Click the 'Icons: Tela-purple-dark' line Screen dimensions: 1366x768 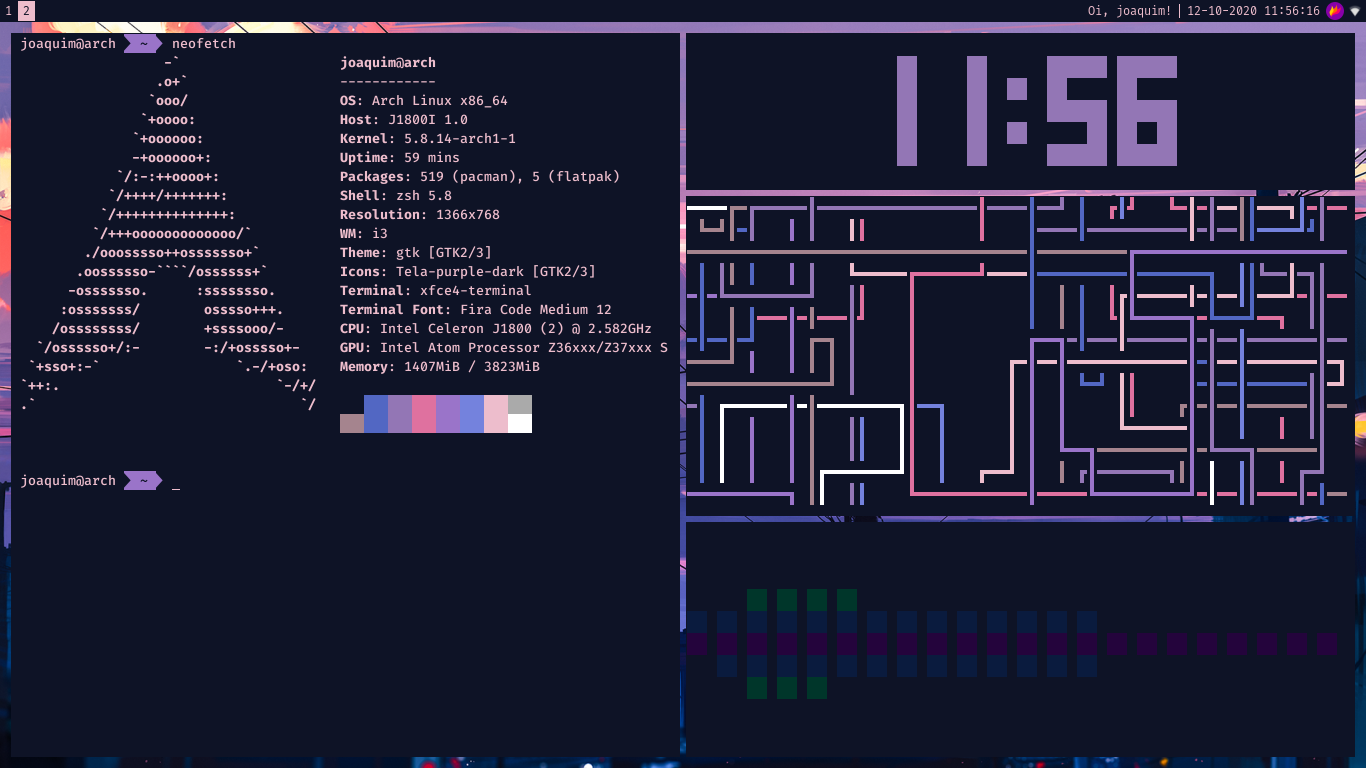(x=468, y=272)
